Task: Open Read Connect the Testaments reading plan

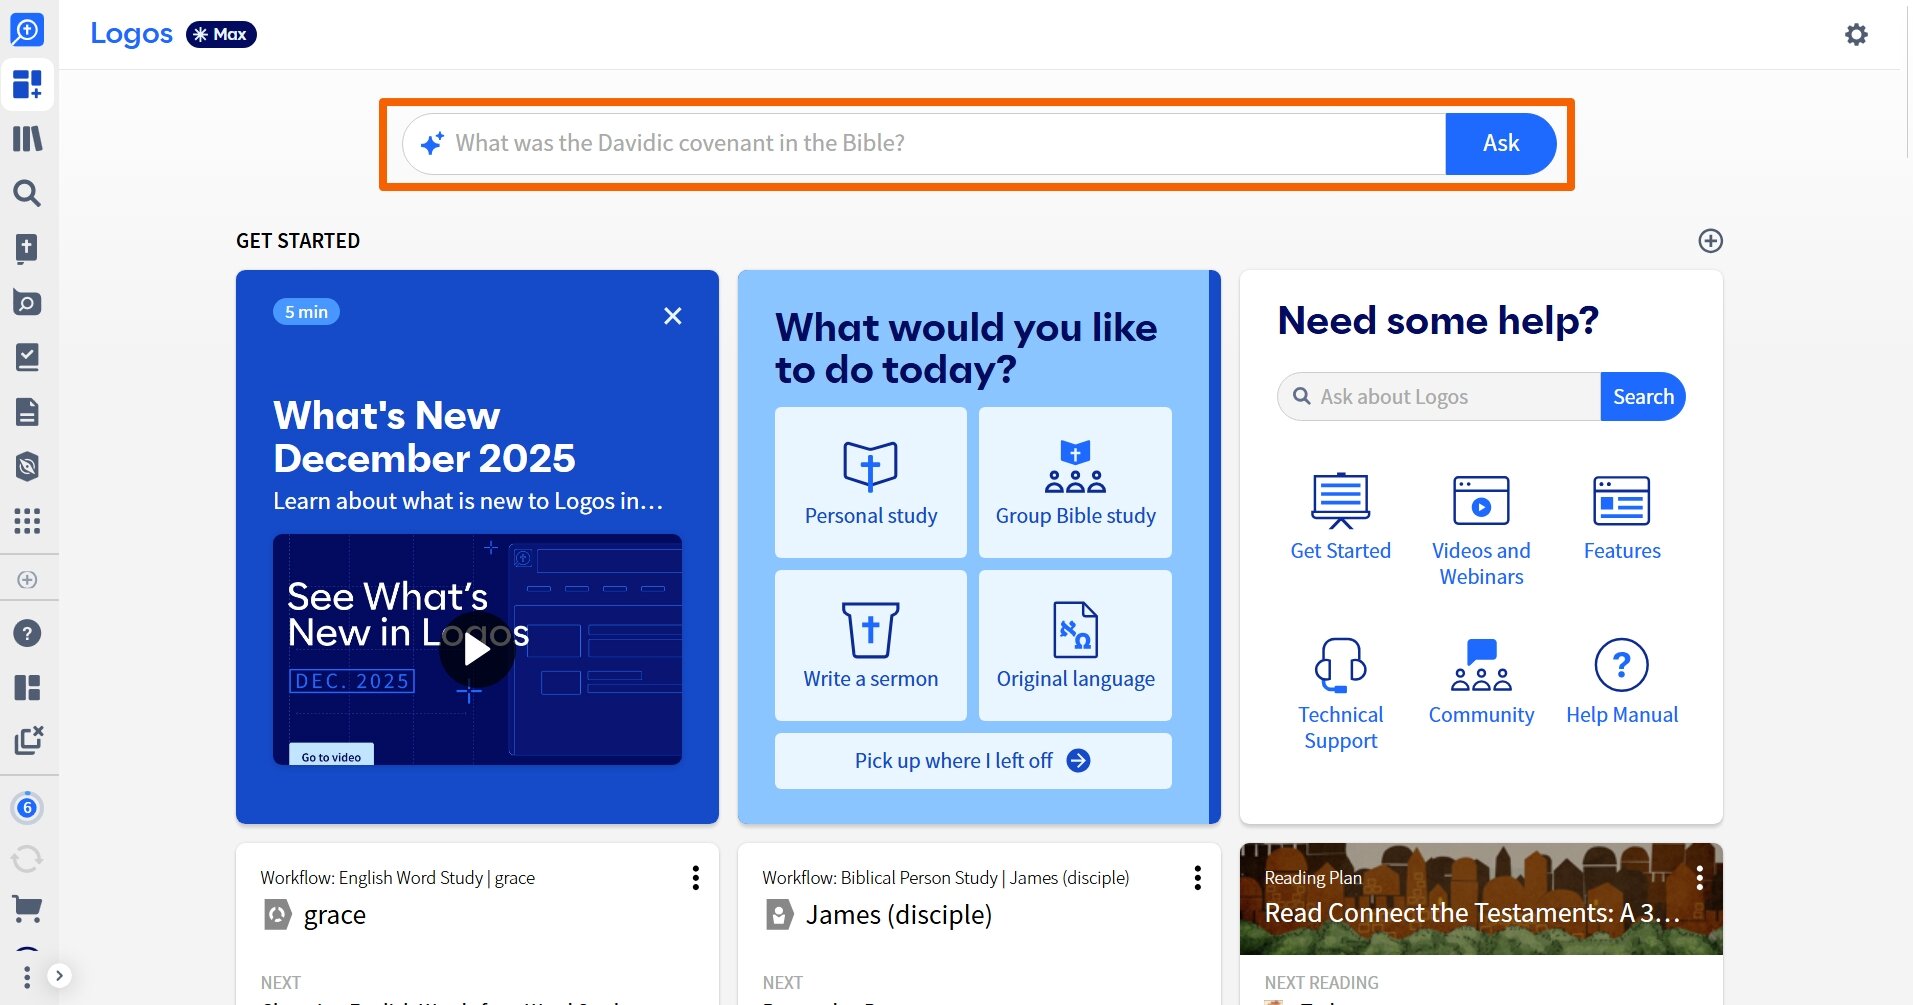Action: (x=1471, y=913)
